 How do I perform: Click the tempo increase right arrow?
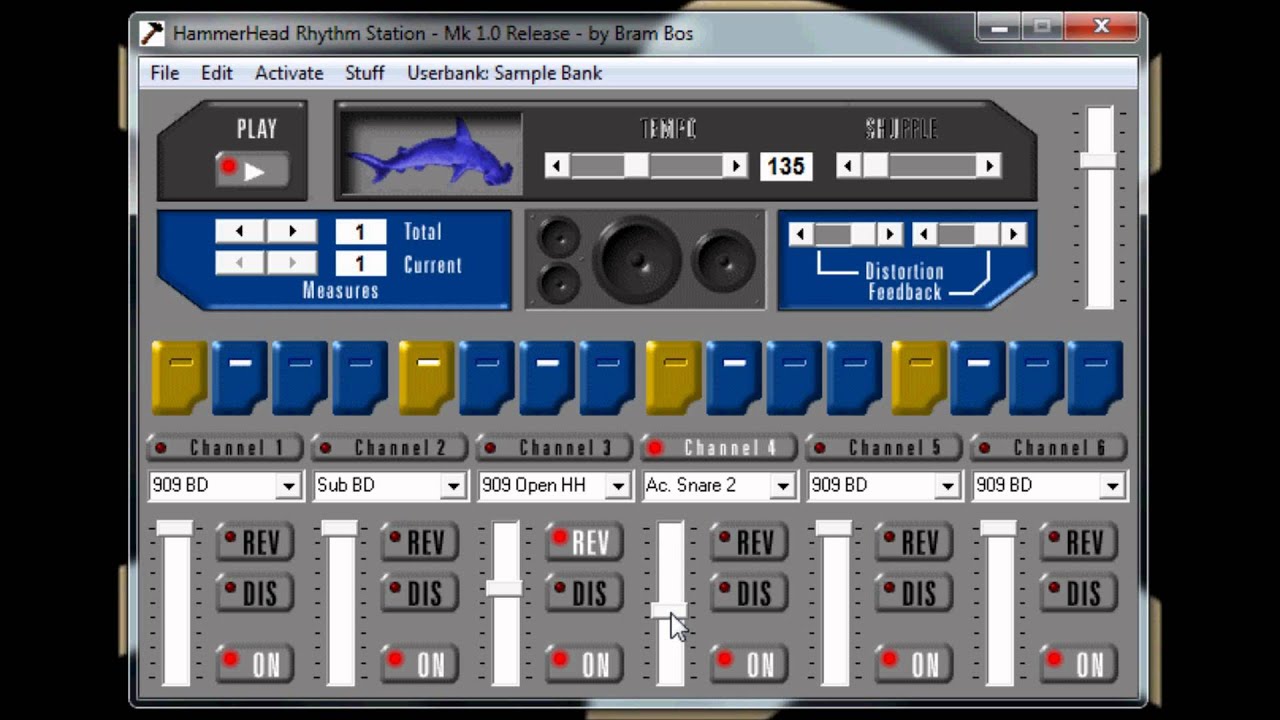(736, 166)
